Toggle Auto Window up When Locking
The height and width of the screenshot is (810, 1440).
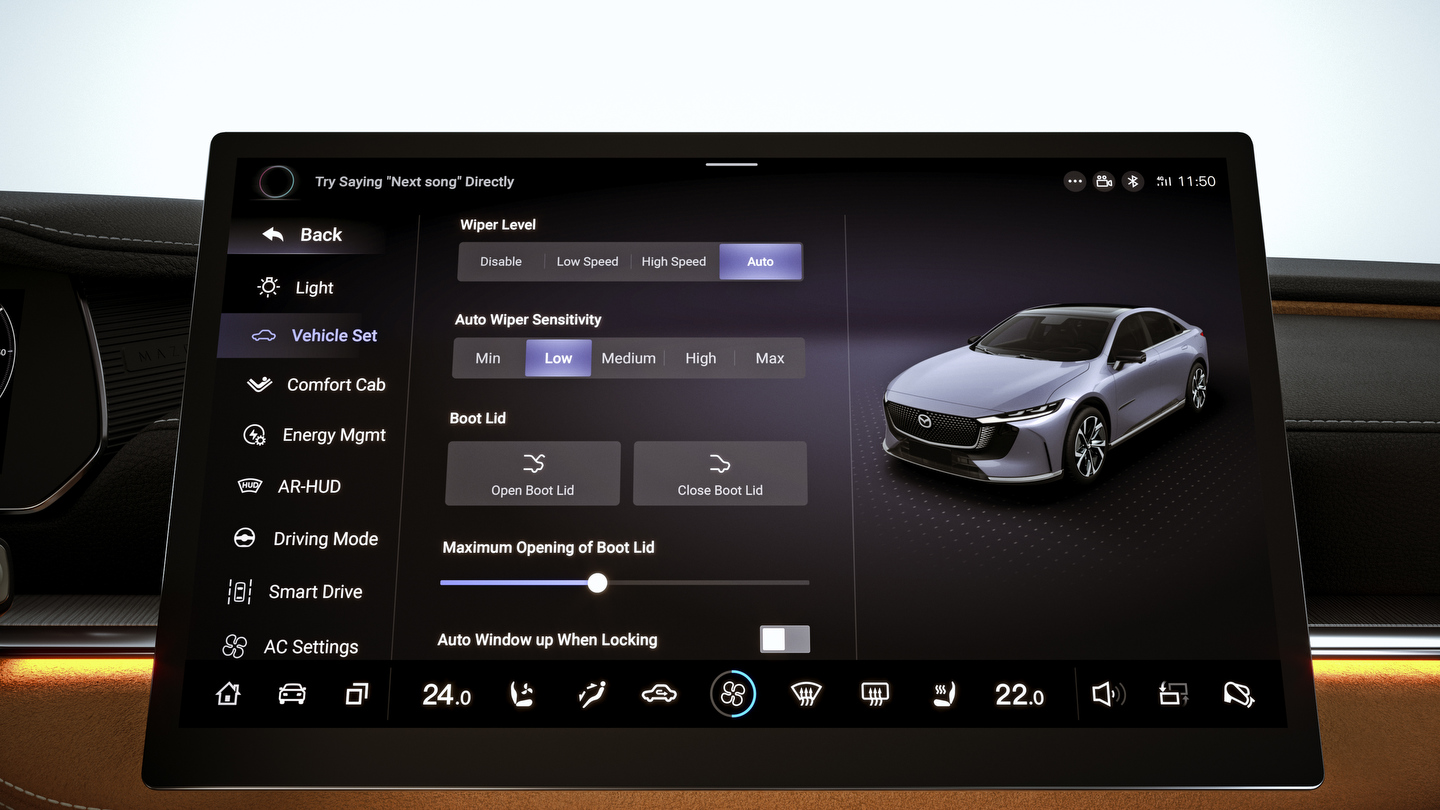pyautogui.click(x=784, y=640)
